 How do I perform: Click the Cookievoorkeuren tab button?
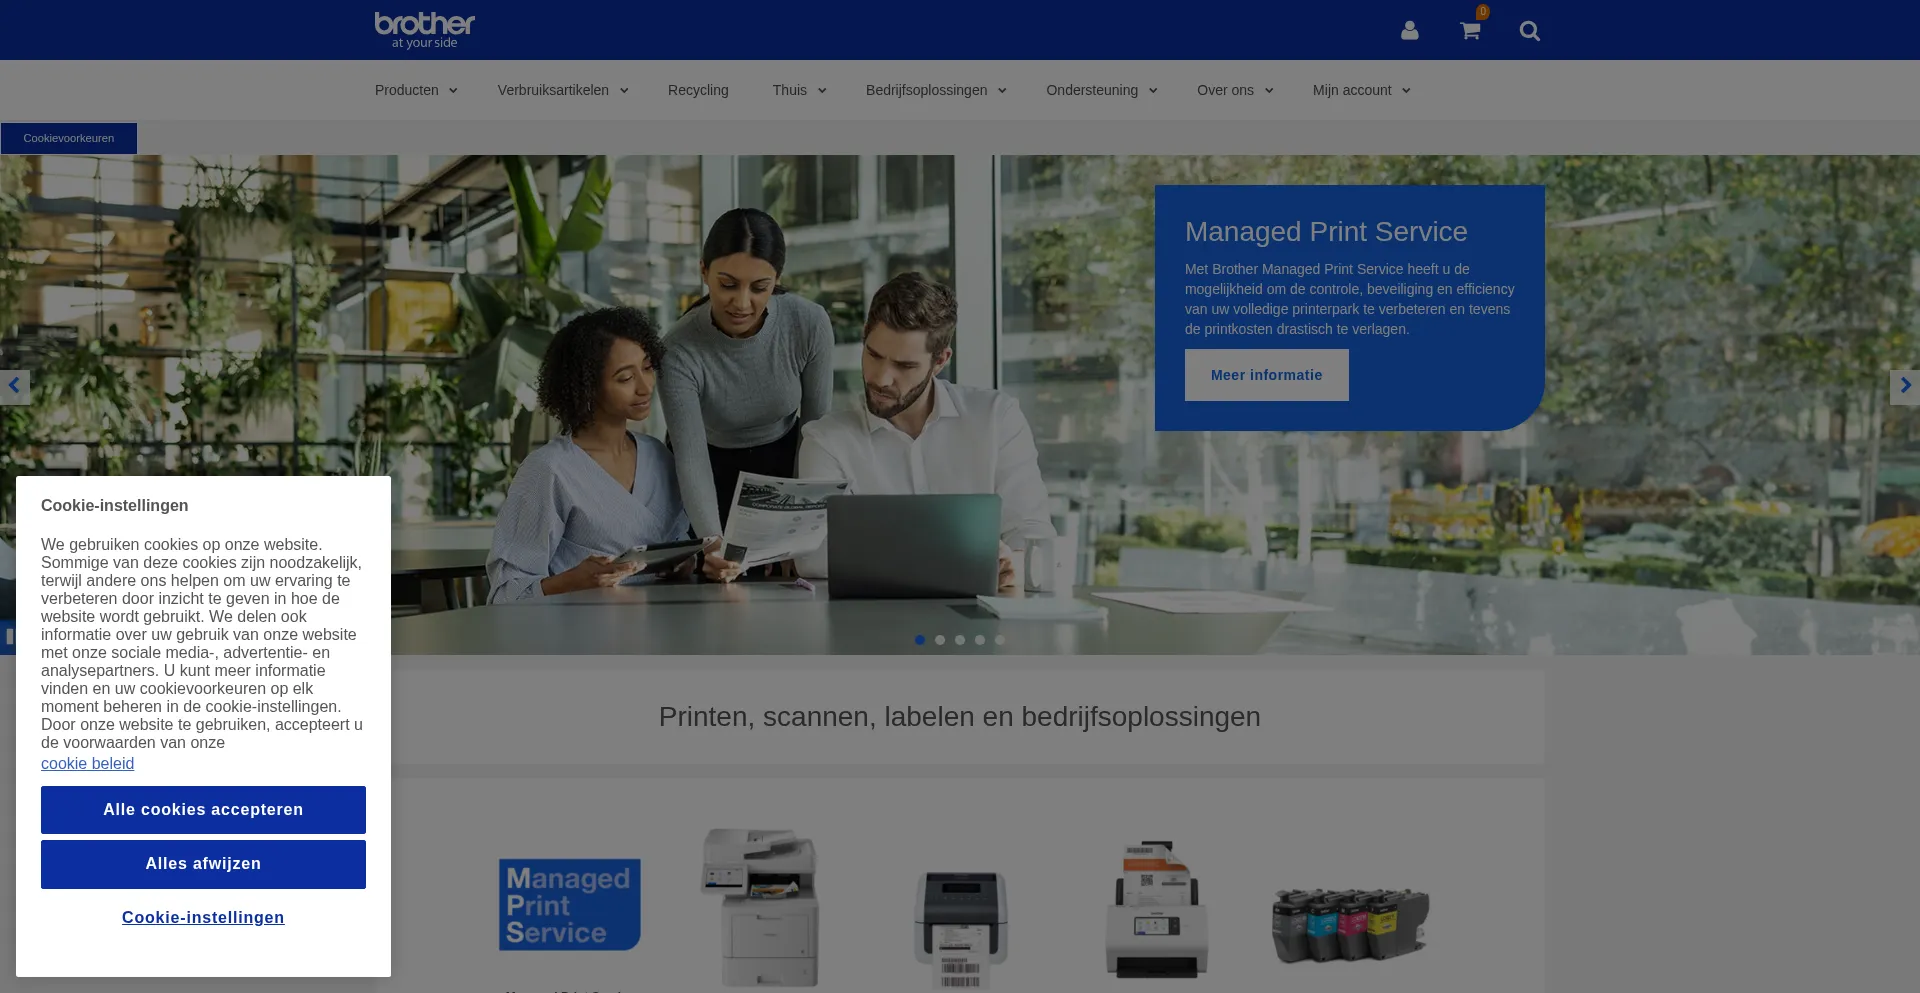pyautogui.click(x=69, y=138)
